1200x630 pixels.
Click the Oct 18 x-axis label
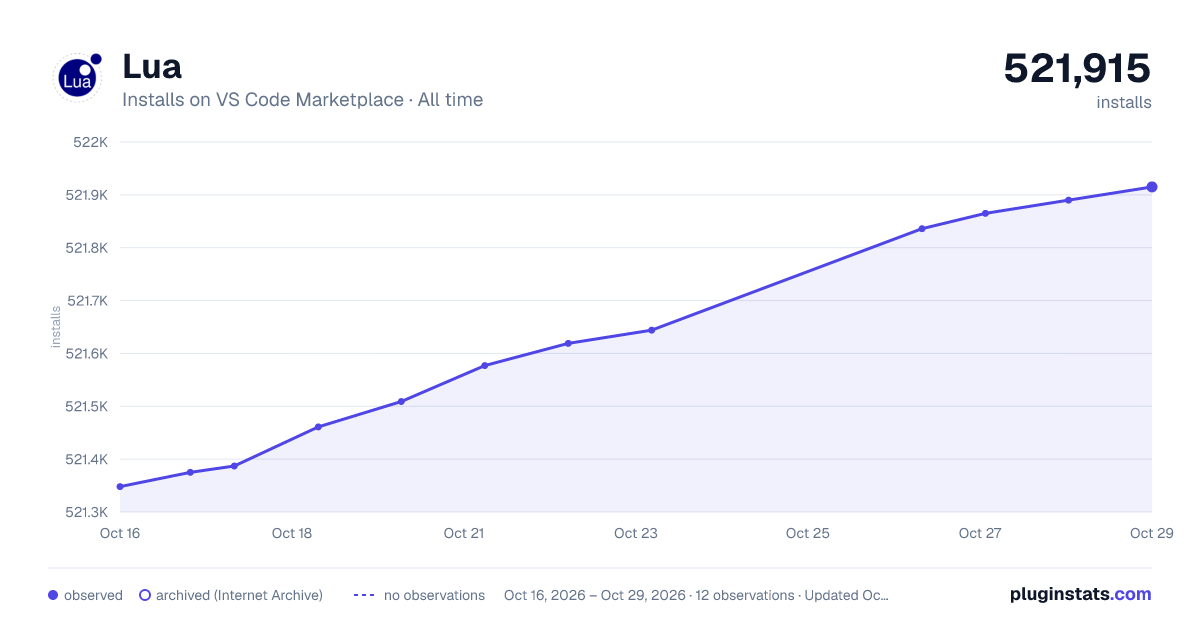point(292,533)
